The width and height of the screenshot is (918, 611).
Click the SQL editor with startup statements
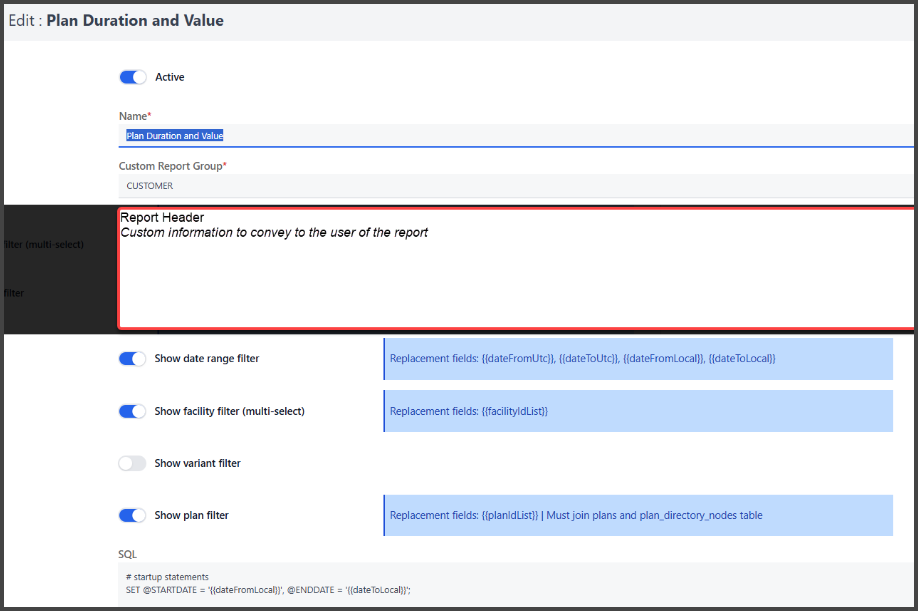[x=516, y=583]
